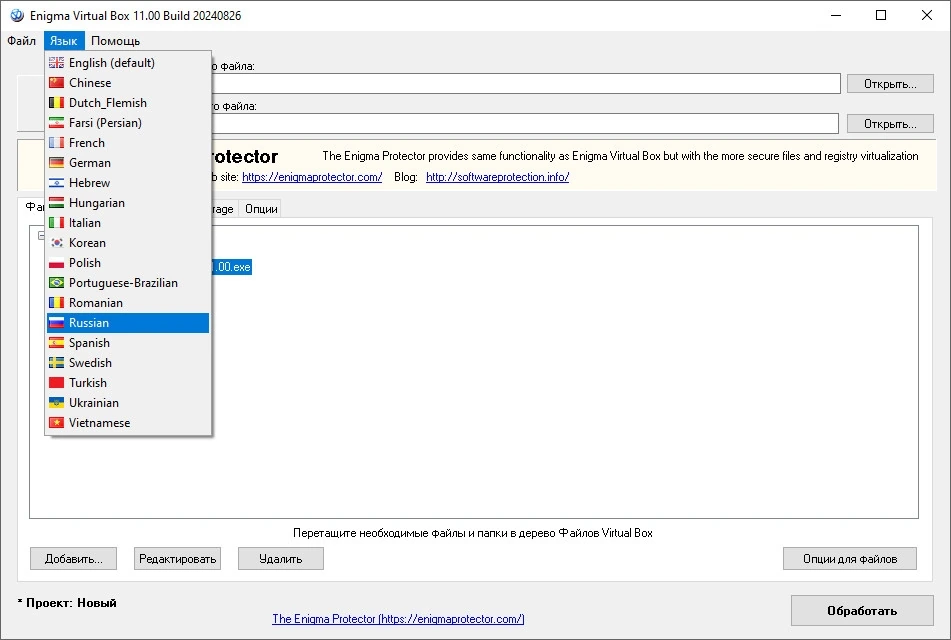Click the French flag icon
951x640 pixels.
(x=56, y=143)
